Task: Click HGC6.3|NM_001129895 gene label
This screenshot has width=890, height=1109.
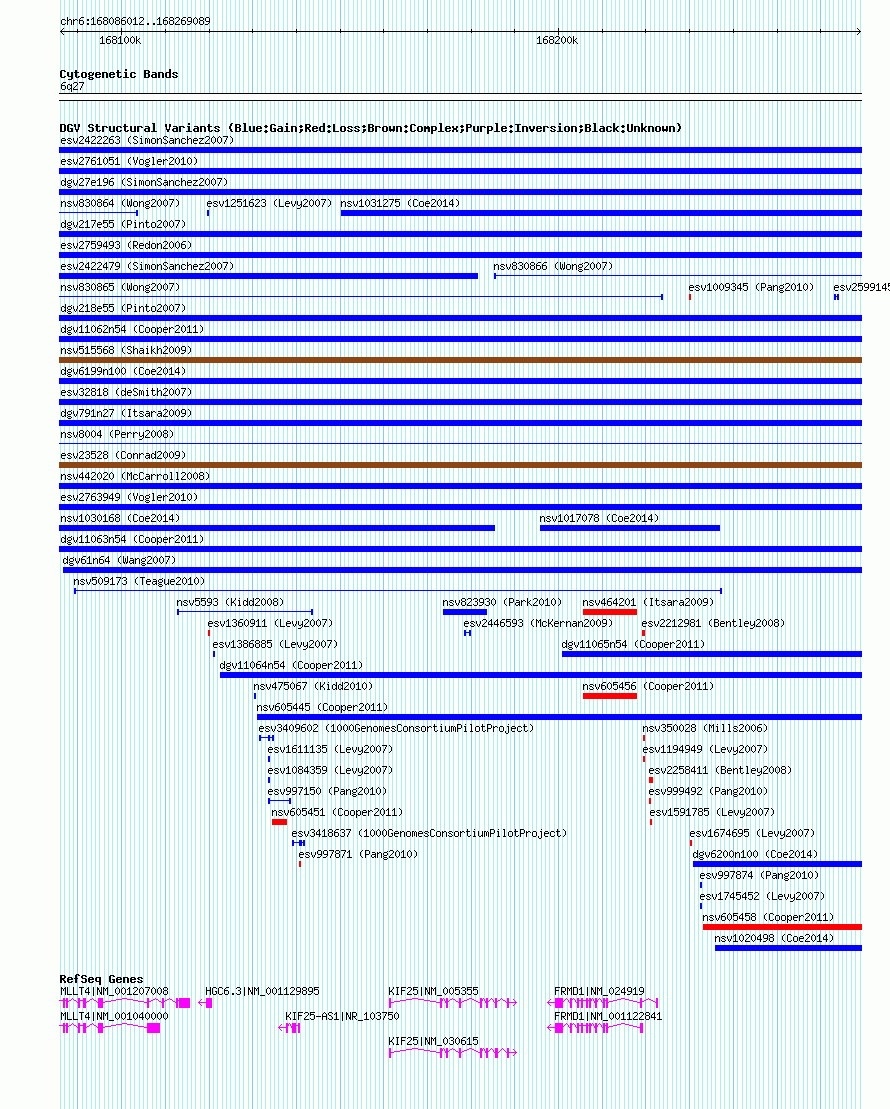Action: click(x=262, y=992)
